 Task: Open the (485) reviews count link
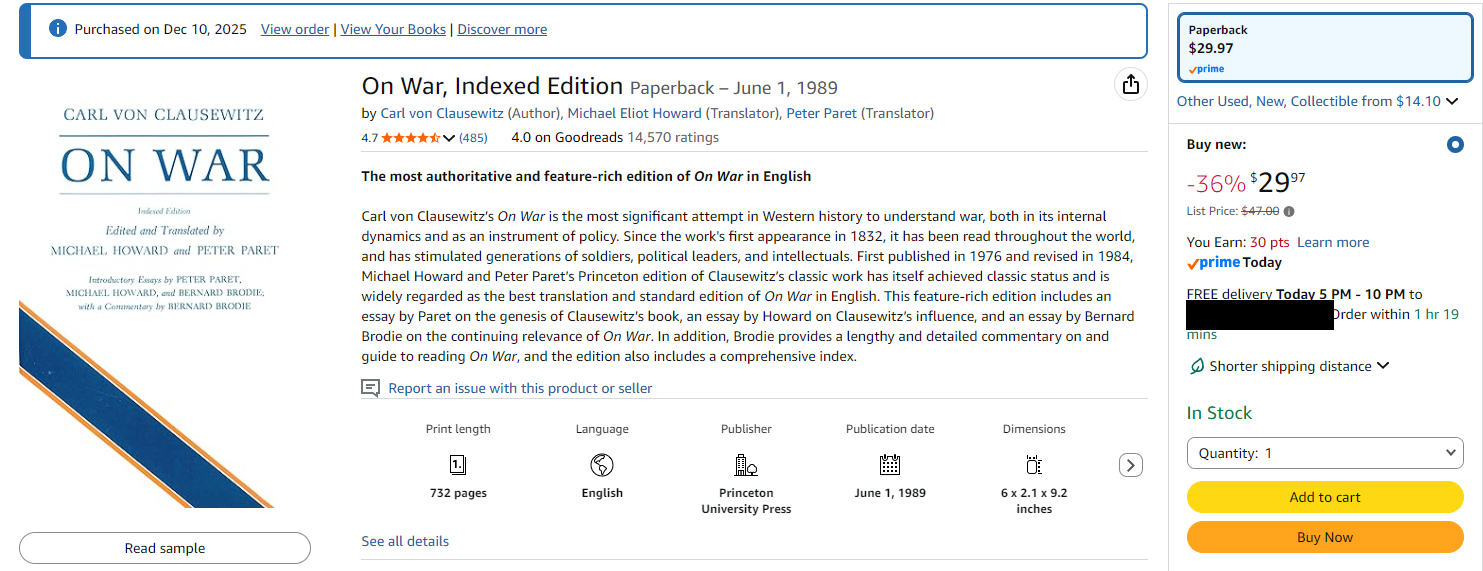tap(473, 138)
